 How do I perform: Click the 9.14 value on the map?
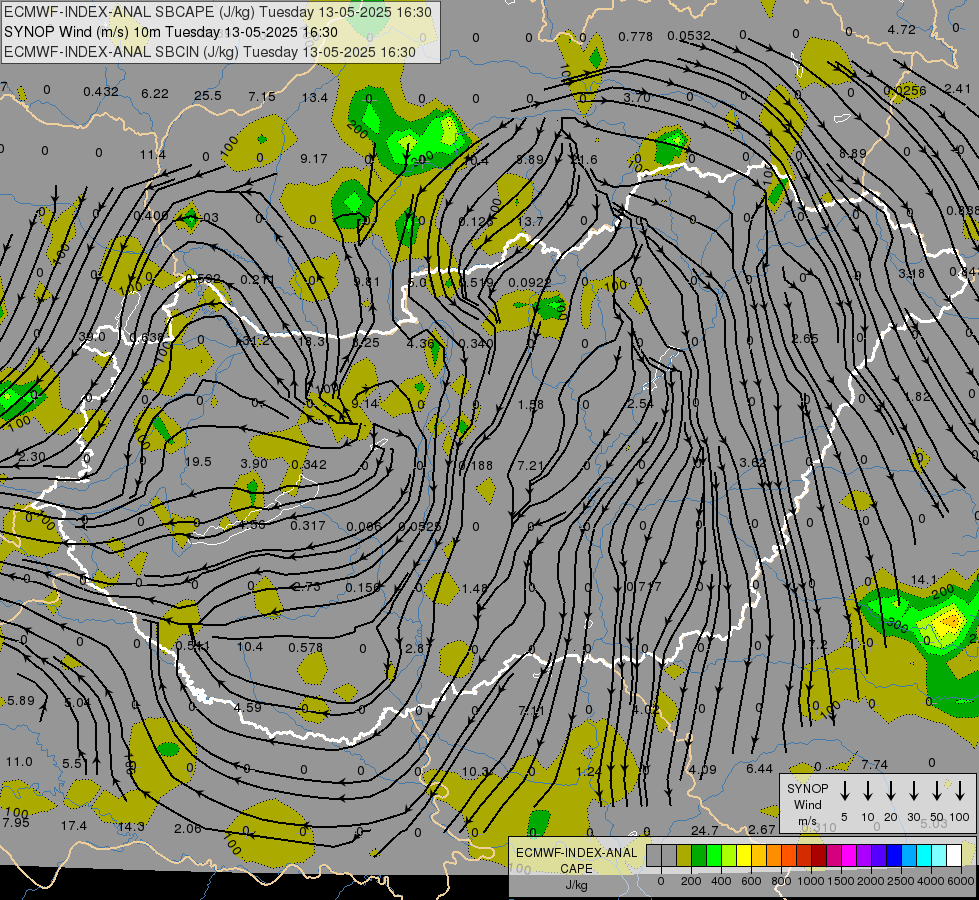pyautogui.click(x=365, y=403)
